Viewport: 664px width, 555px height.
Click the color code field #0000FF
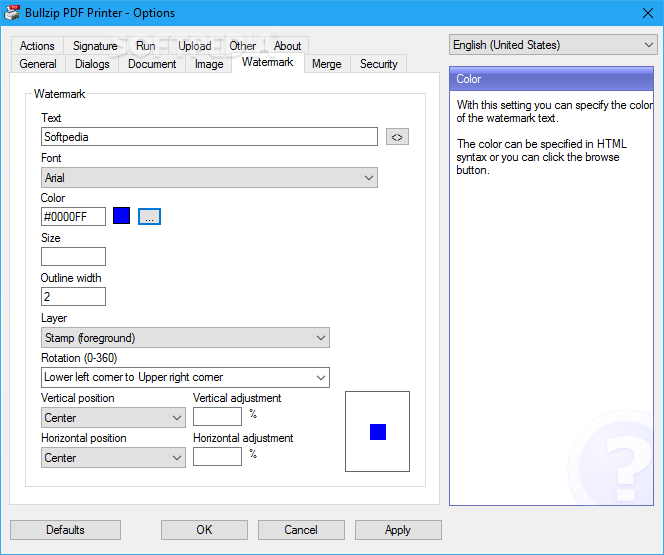point(73,216)
